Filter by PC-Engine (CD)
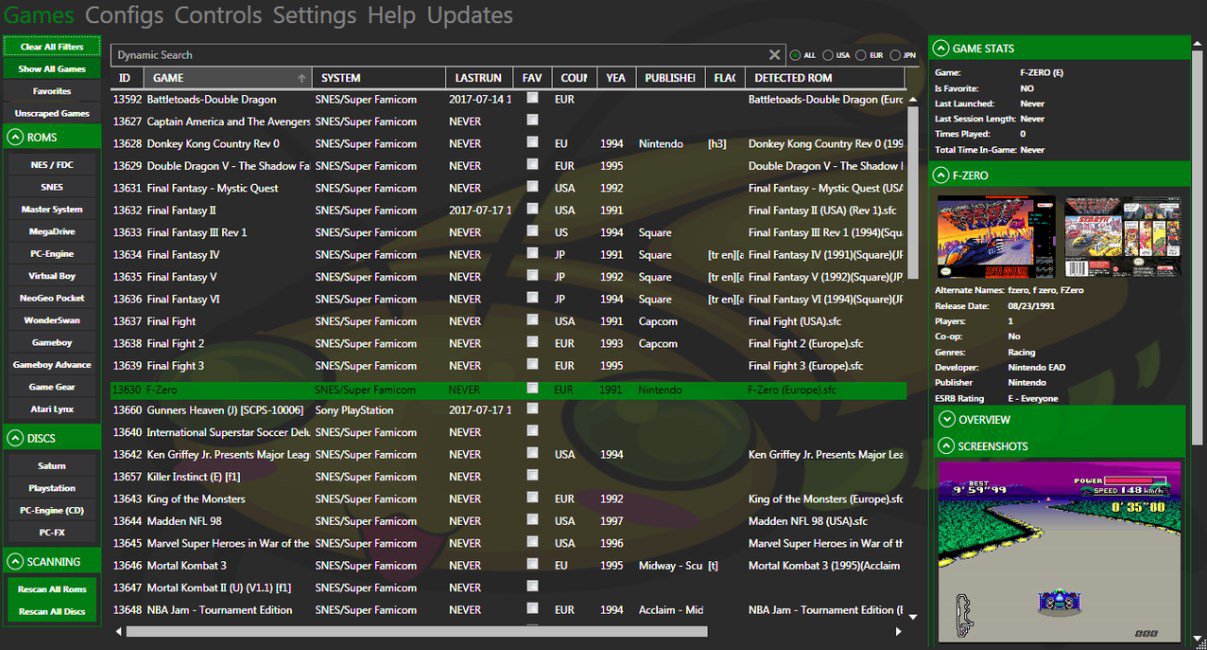Screen dimensions: 1207x650 (x=52, y=510)
